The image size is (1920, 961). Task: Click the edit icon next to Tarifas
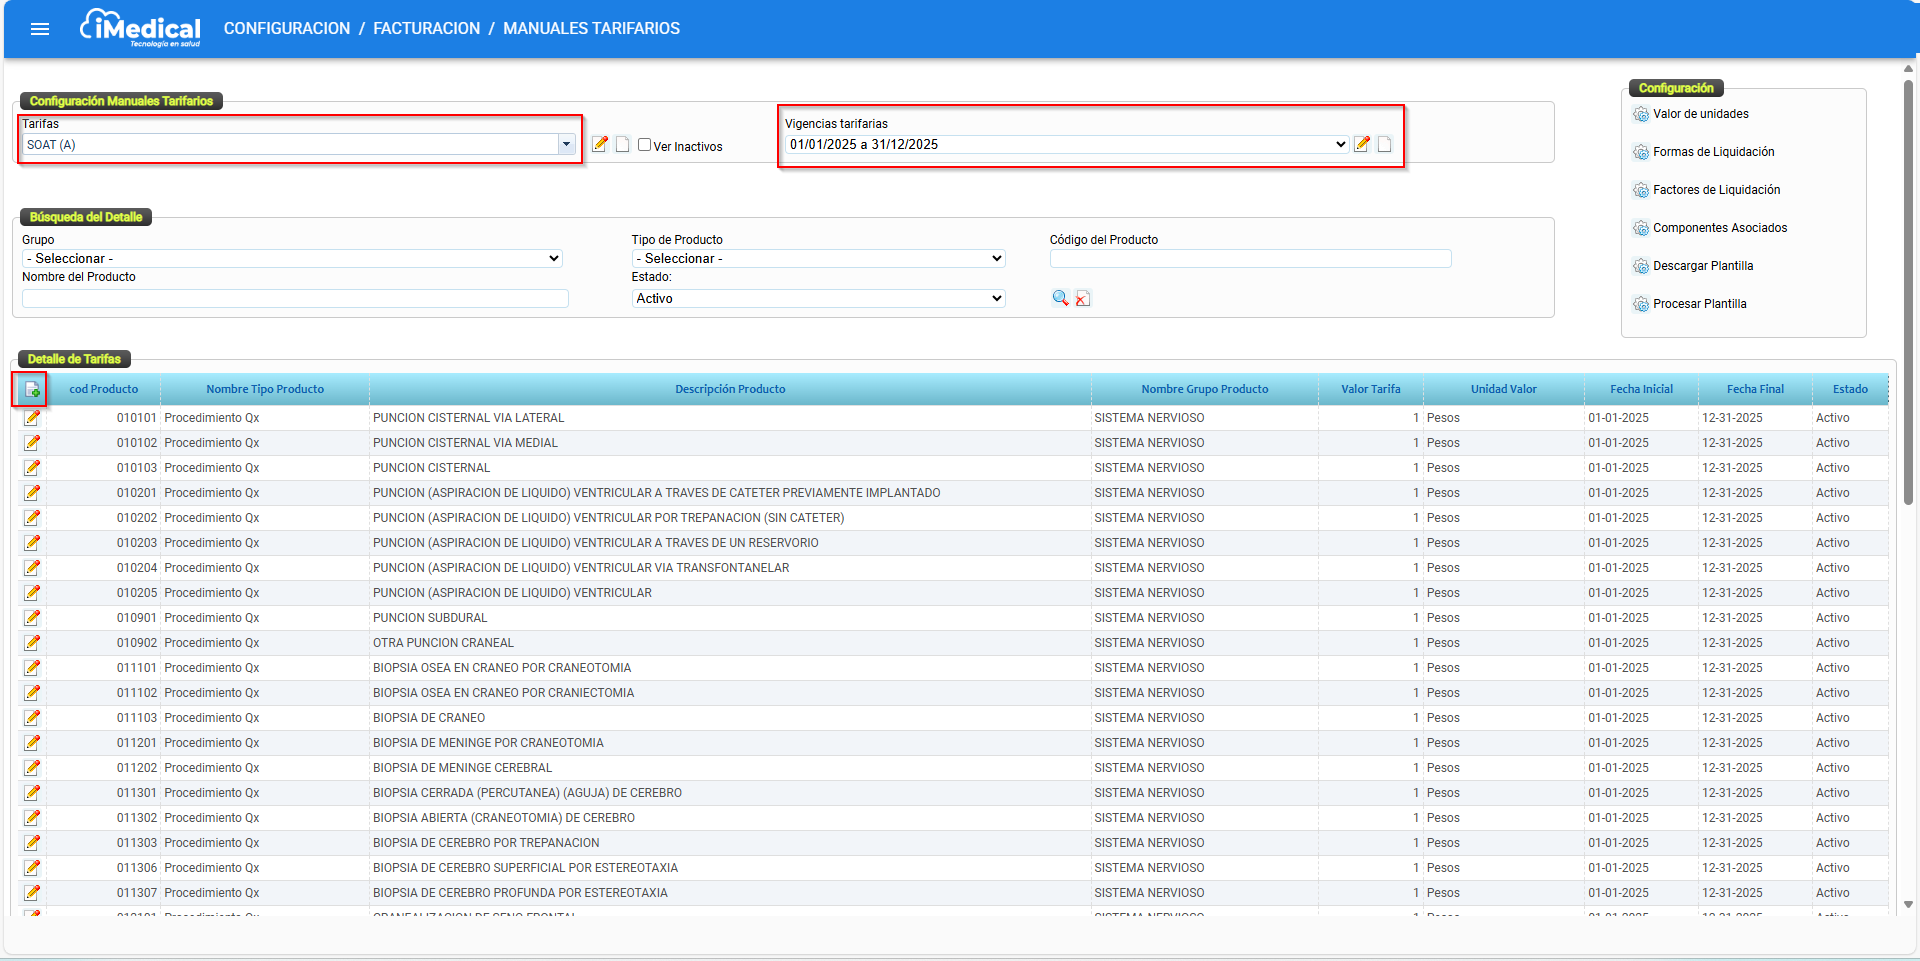[x=600, y=144]
